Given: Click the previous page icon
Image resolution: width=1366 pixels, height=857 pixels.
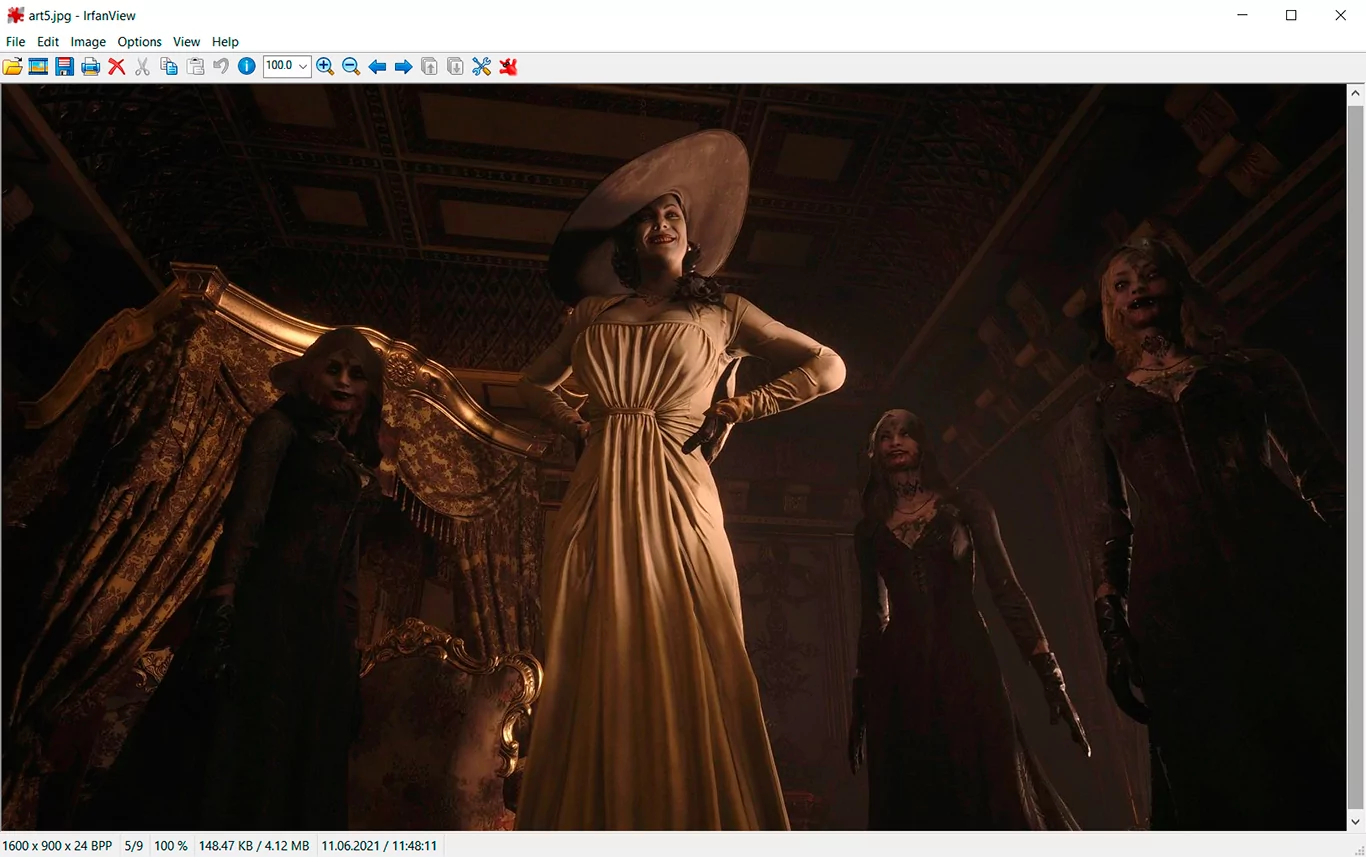Looking at the screenshot, I should click(x=429, y=67).
